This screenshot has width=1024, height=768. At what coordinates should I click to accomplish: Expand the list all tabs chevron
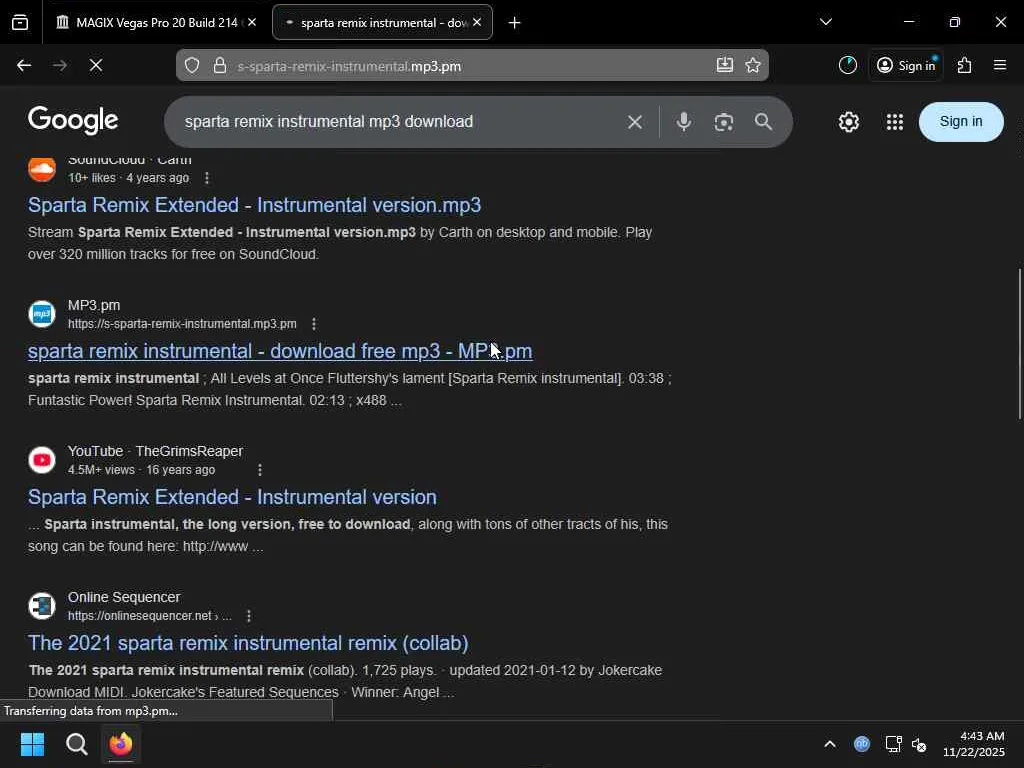pos(825,22)
